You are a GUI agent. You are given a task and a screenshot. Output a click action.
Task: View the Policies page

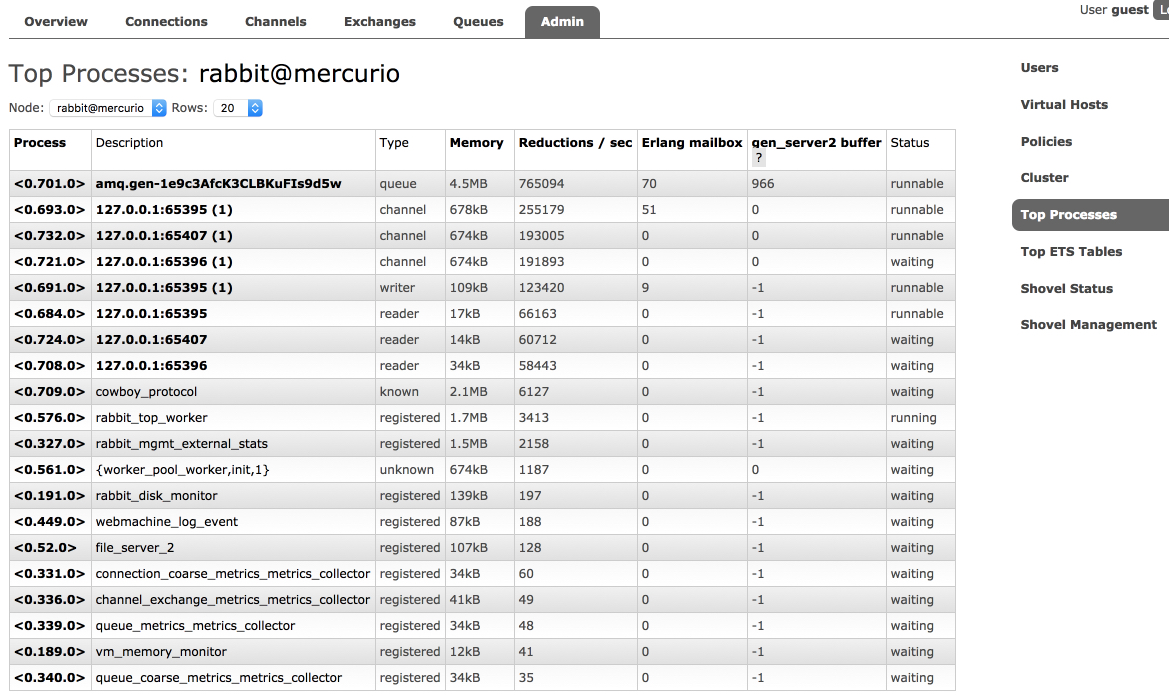click(x=1046, y=141)
